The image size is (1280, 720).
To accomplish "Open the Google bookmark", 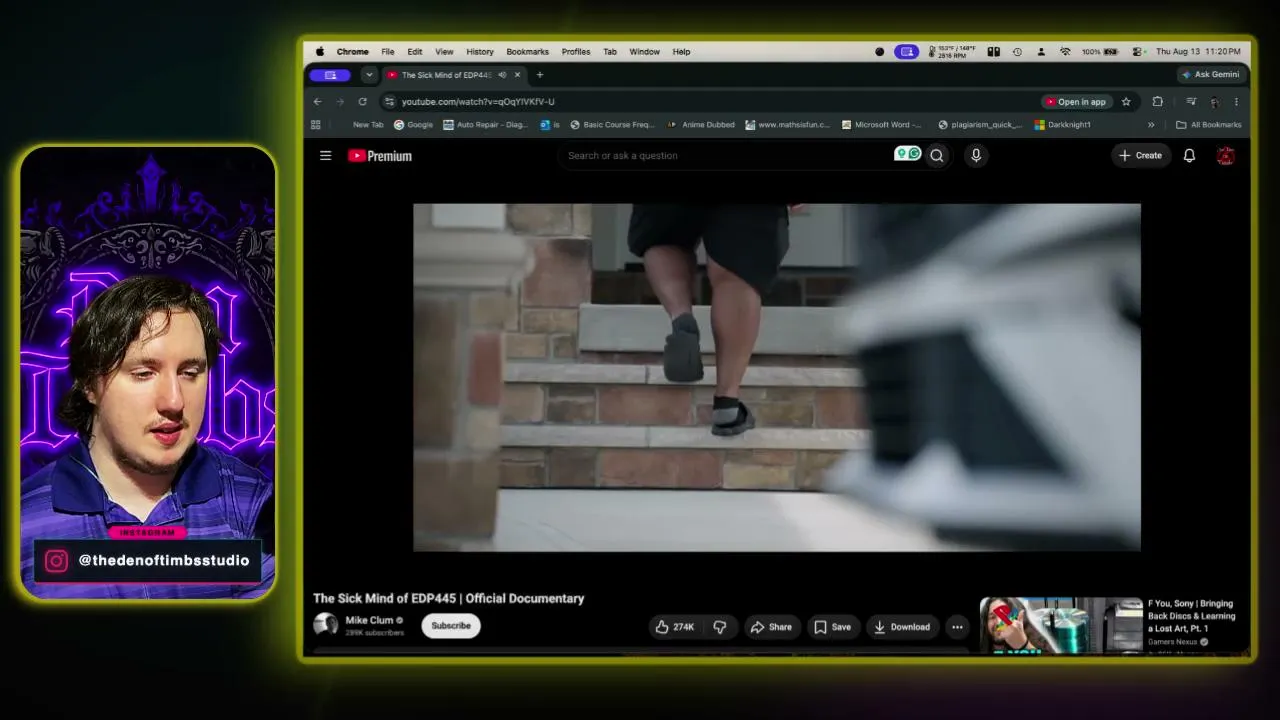I will 413,125.
